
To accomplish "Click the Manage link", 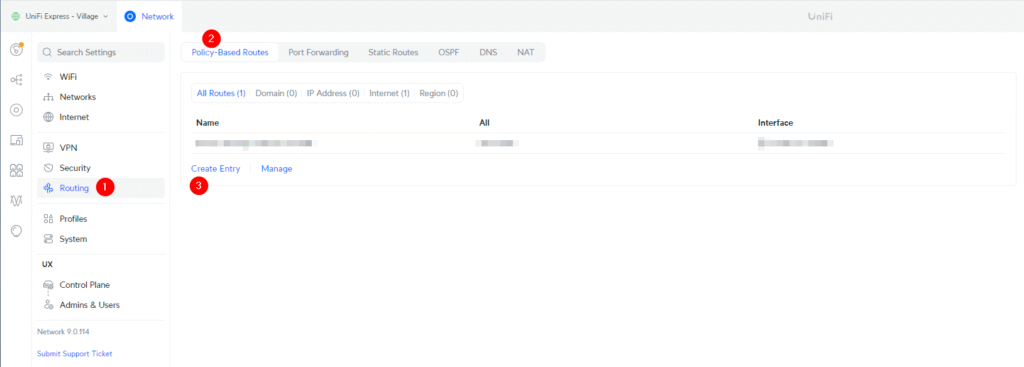I will coord(277,168).
